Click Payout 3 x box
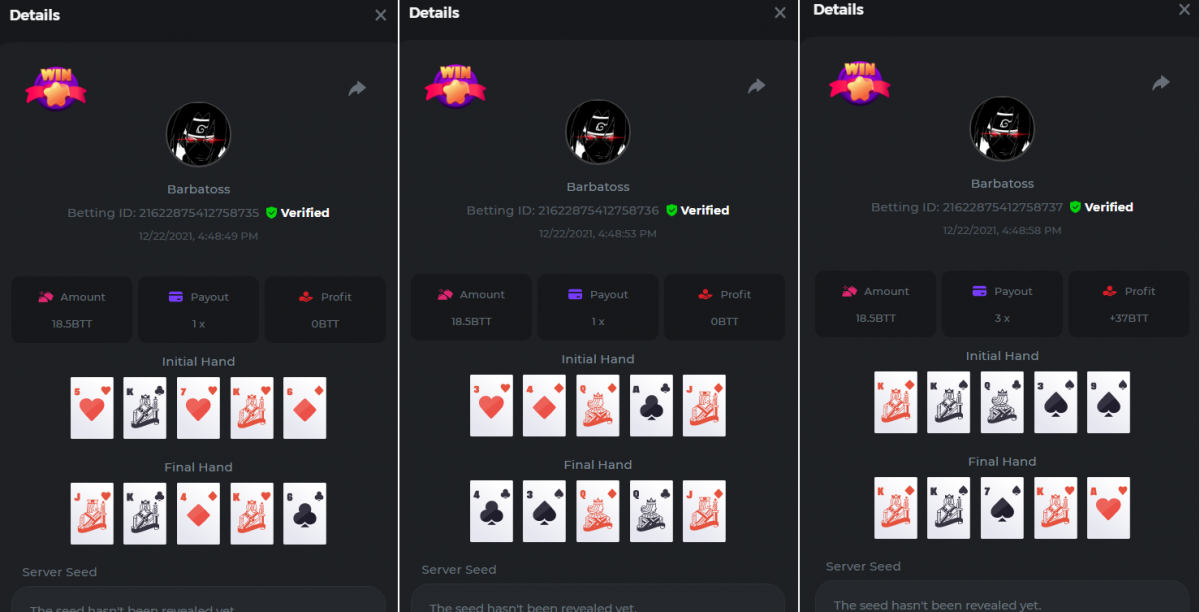Screen dimensions: 1200x612 click(x=1002, y=304)
